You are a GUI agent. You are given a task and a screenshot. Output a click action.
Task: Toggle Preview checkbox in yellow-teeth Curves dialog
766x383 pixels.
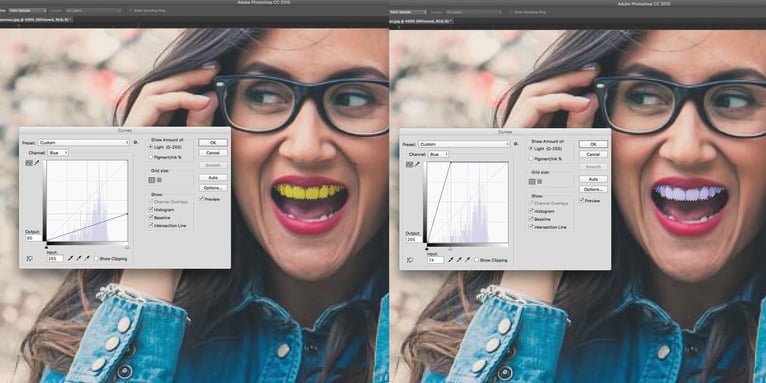[x=201, y=199]
